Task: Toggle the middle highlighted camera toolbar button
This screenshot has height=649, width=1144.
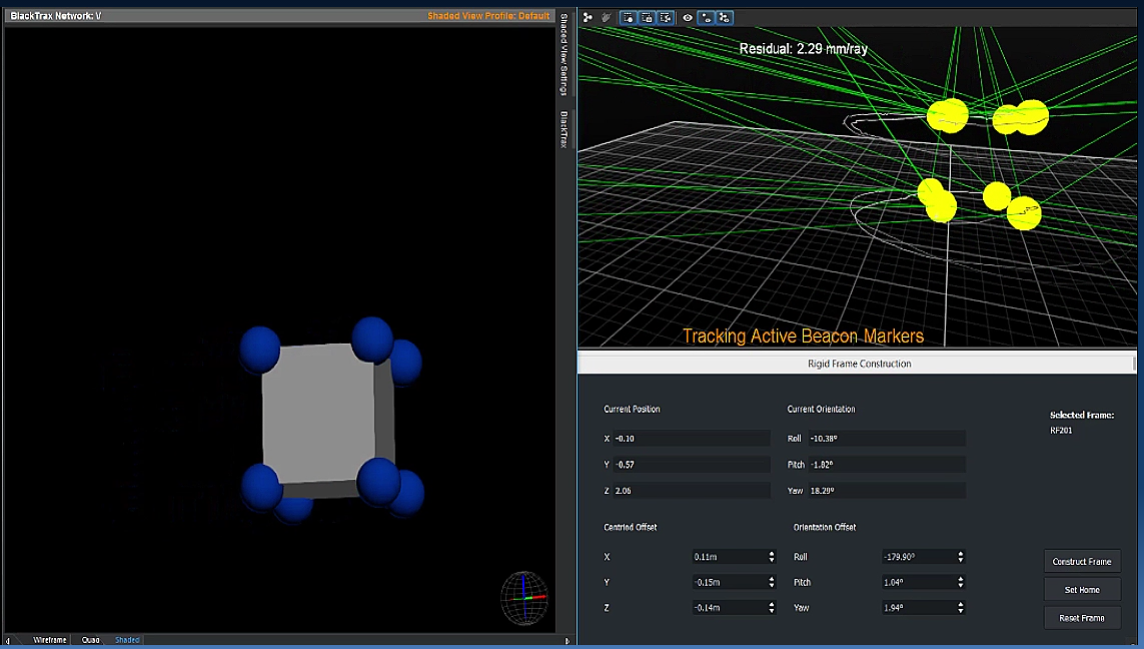Action: tap(647, 17)
